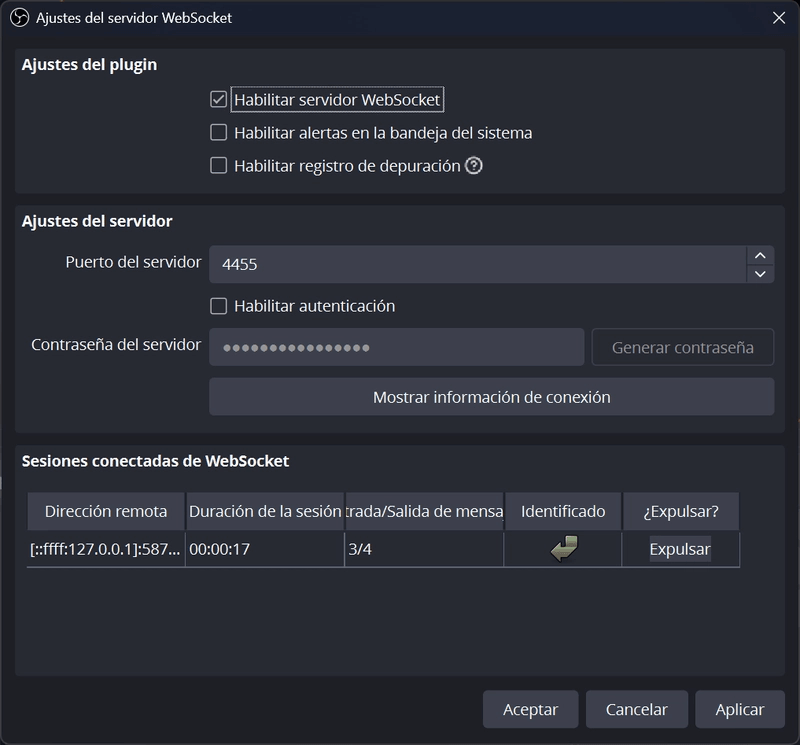Open Mostrar información de conexión
800x745 pixels.
point(491,396)
